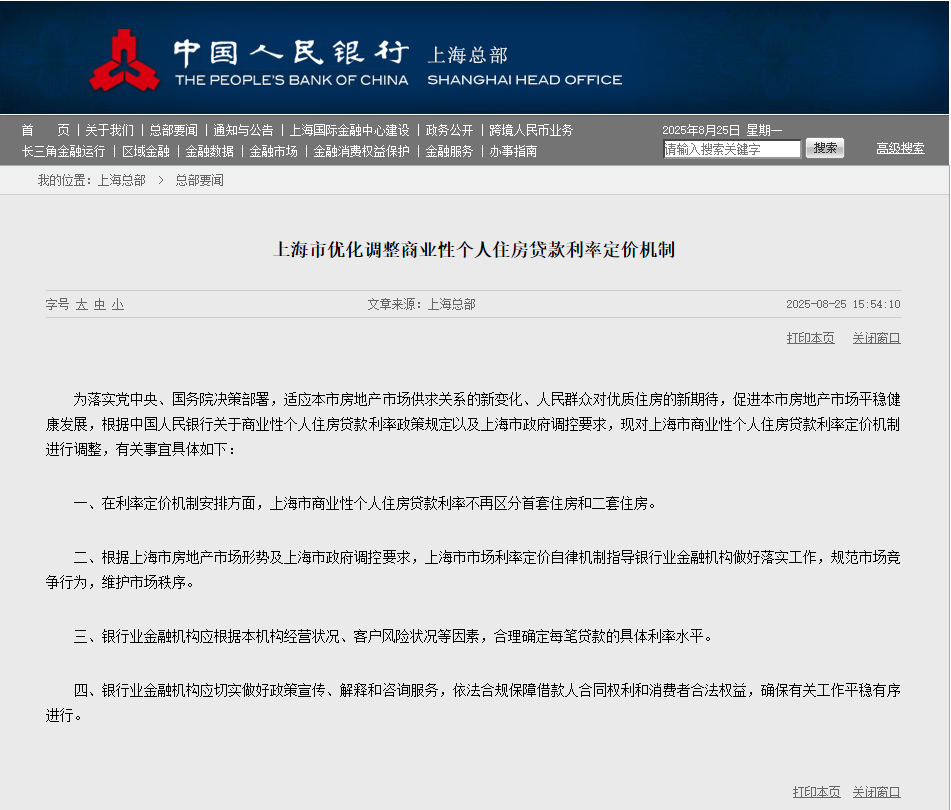
Task: Click the People's Bank of China logo
Action: click(124, 61)
